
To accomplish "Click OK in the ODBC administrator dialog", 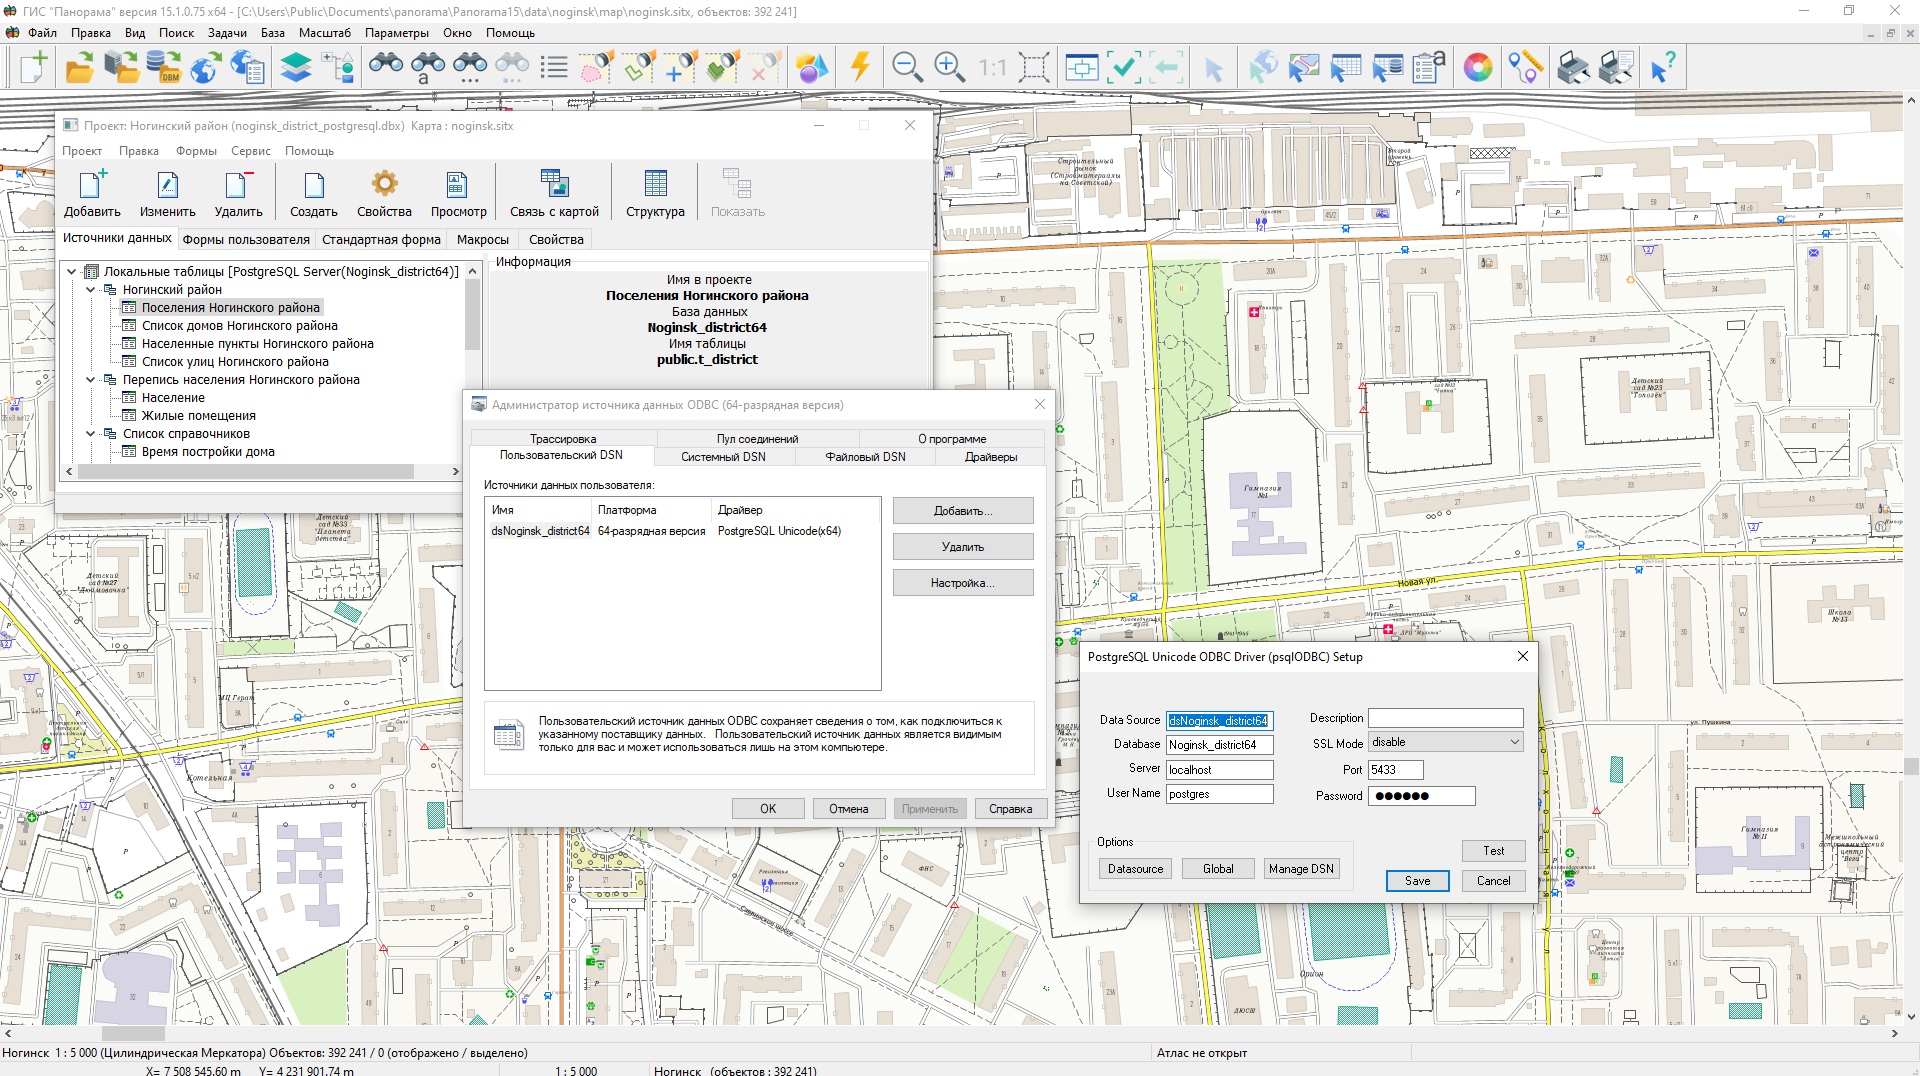I will point(768,808).
